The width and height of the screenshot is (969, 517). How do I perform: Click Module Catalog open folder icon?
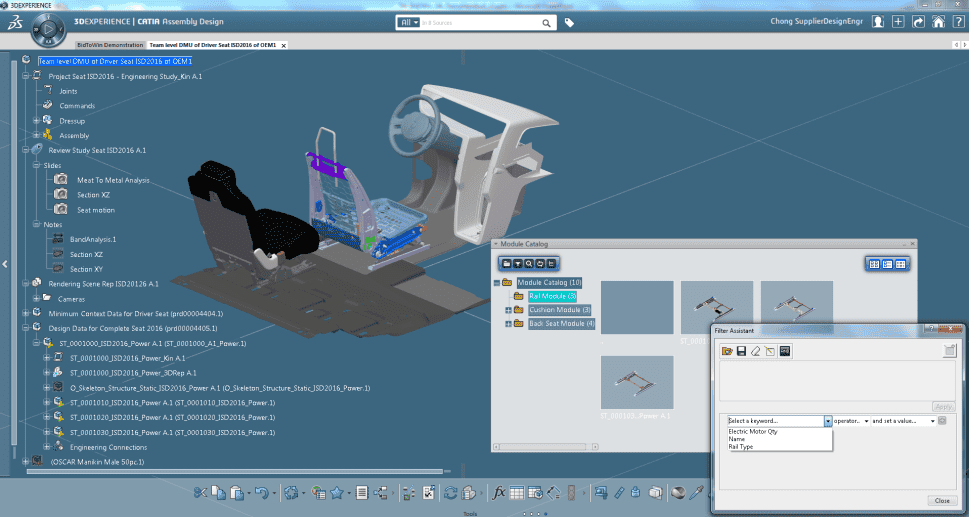pos(506,263)
